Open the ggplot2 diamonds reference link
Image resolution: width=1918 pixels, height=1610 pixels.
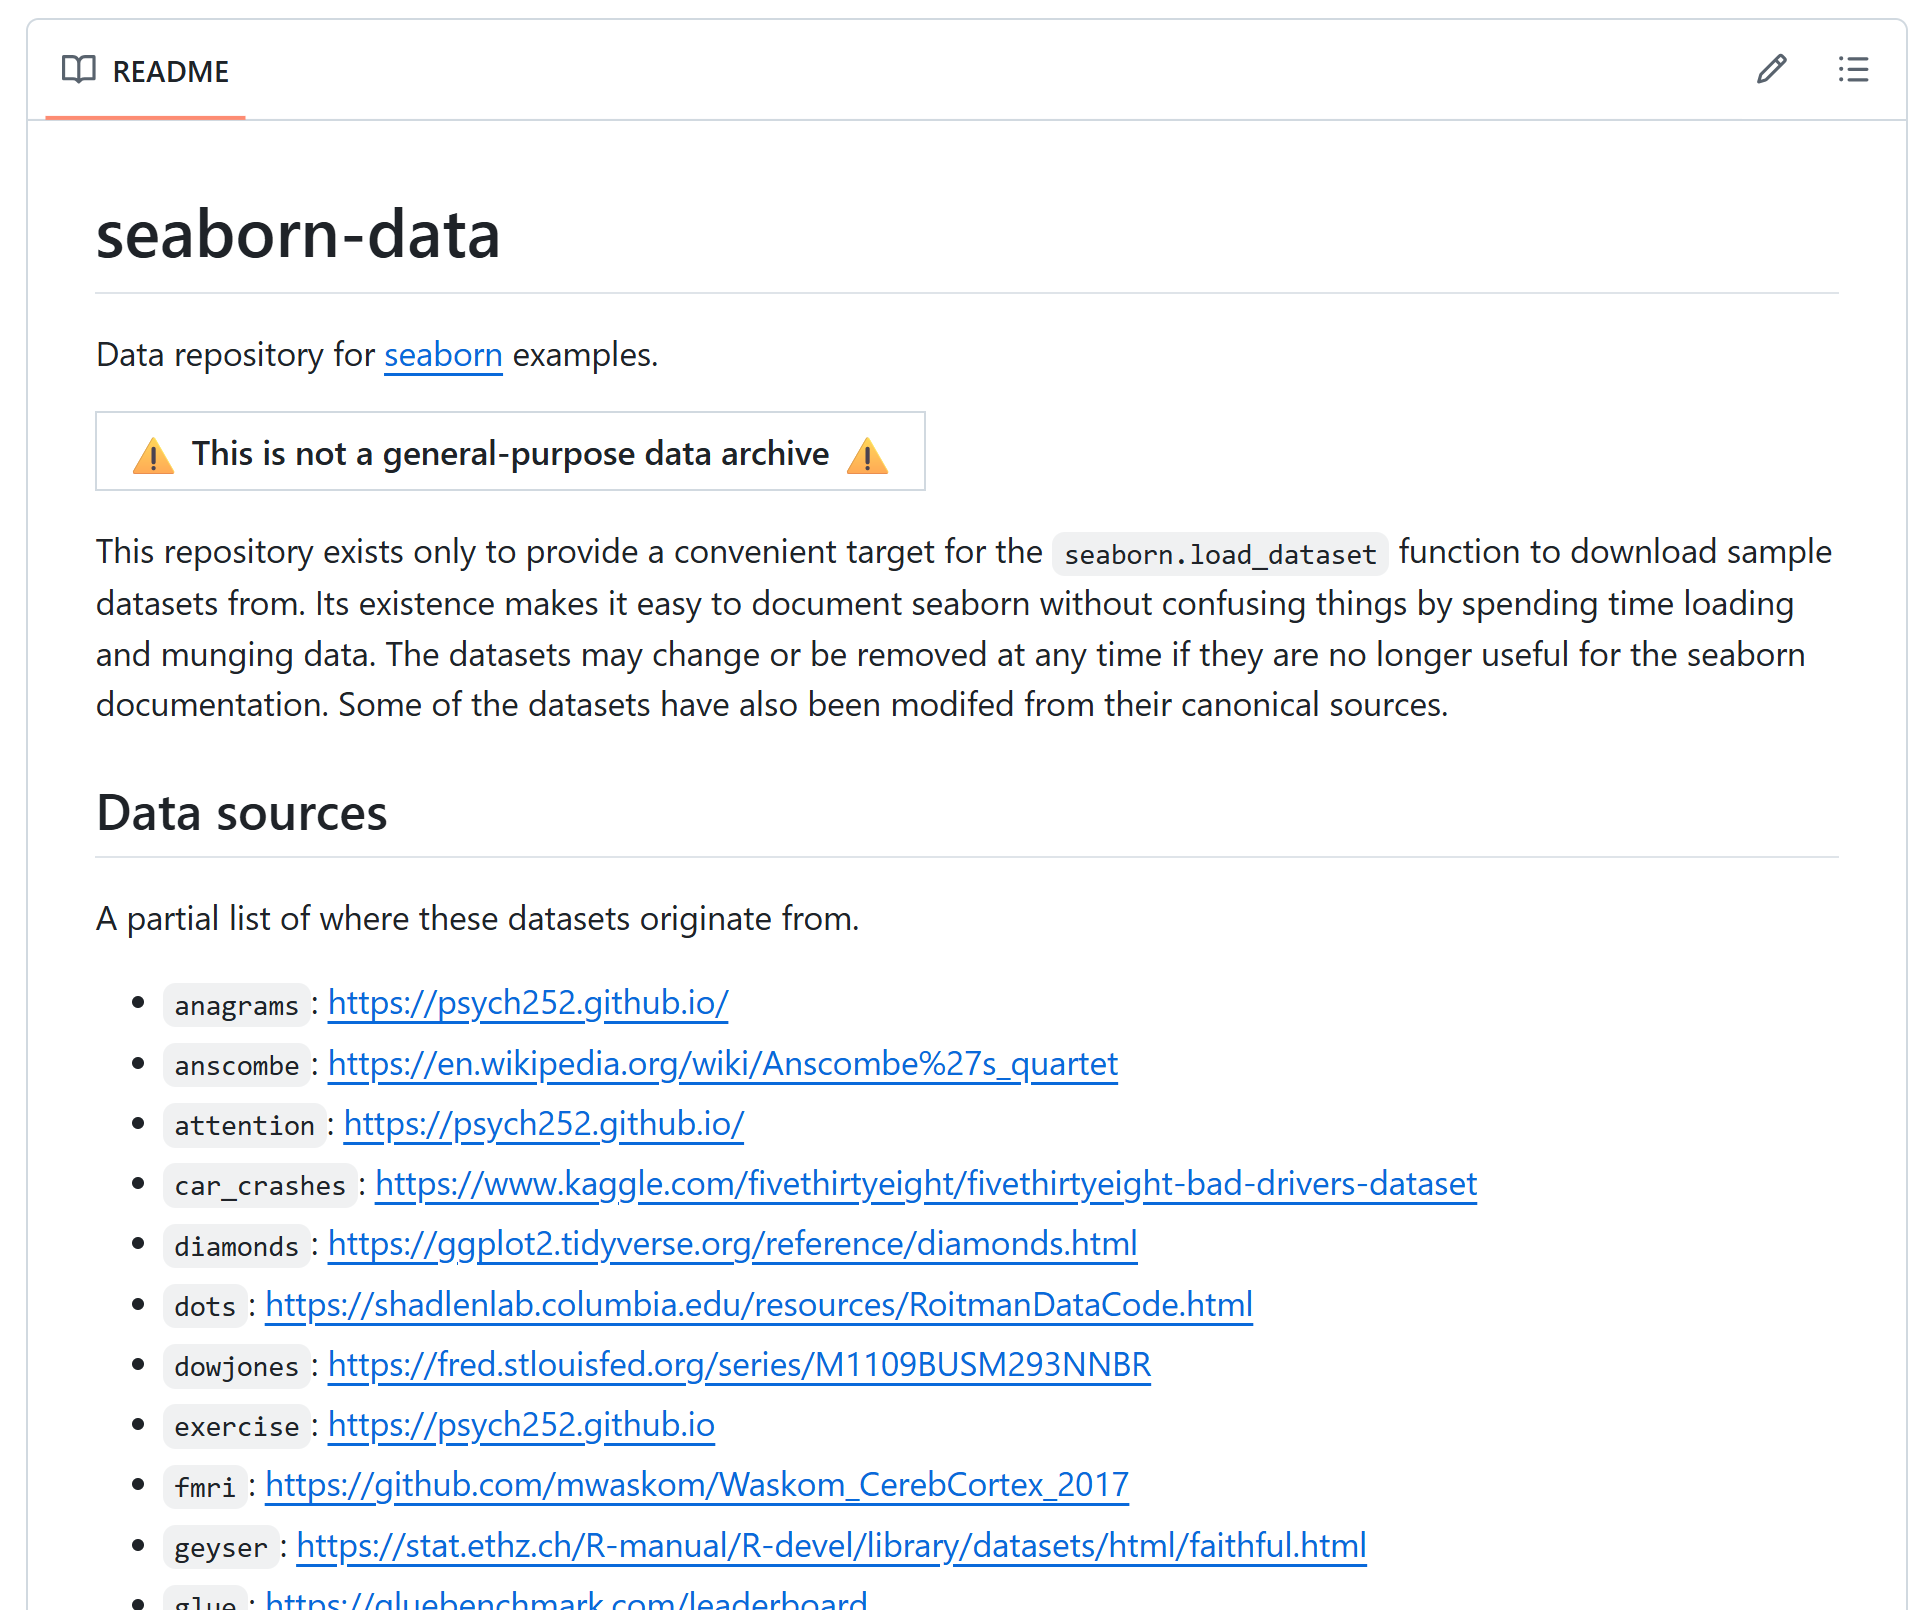point(733,1244)
